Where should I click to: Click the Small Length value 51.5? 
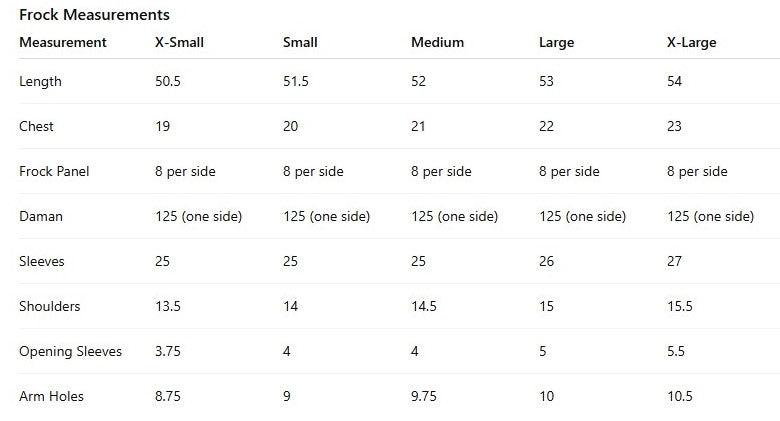(296, 82)
